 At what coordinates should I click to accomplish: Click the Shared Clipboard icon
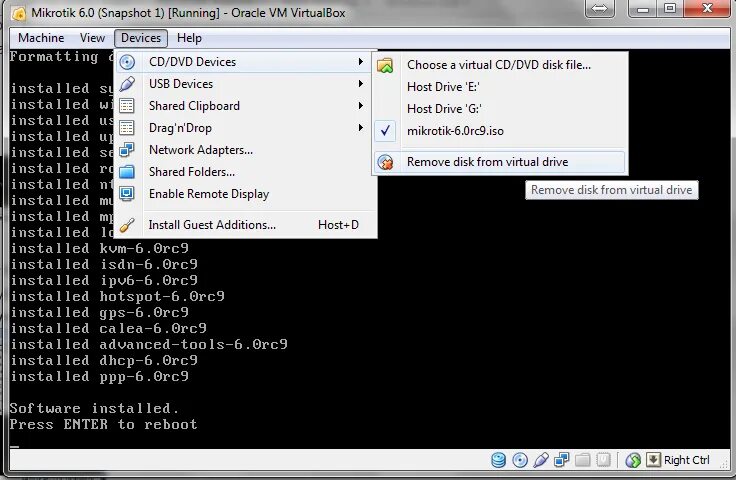pyautogui.click(x=127, y=106)
